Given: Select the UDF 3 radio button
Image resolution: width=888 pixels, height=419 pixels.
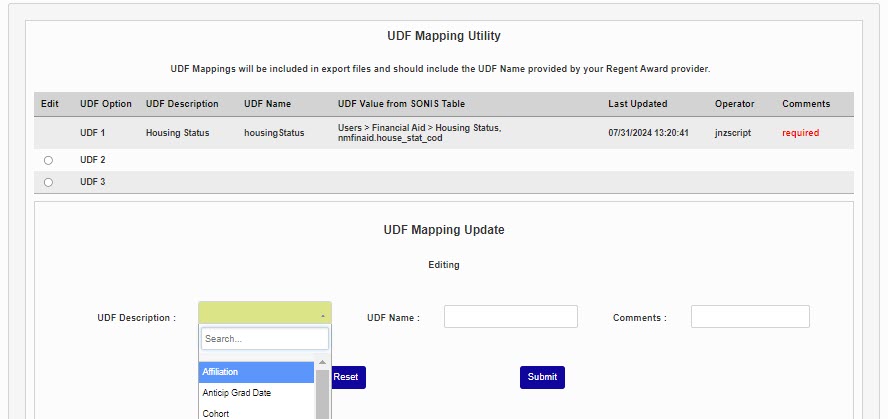Looking at the screenshot, I should [x=48, y=182].
